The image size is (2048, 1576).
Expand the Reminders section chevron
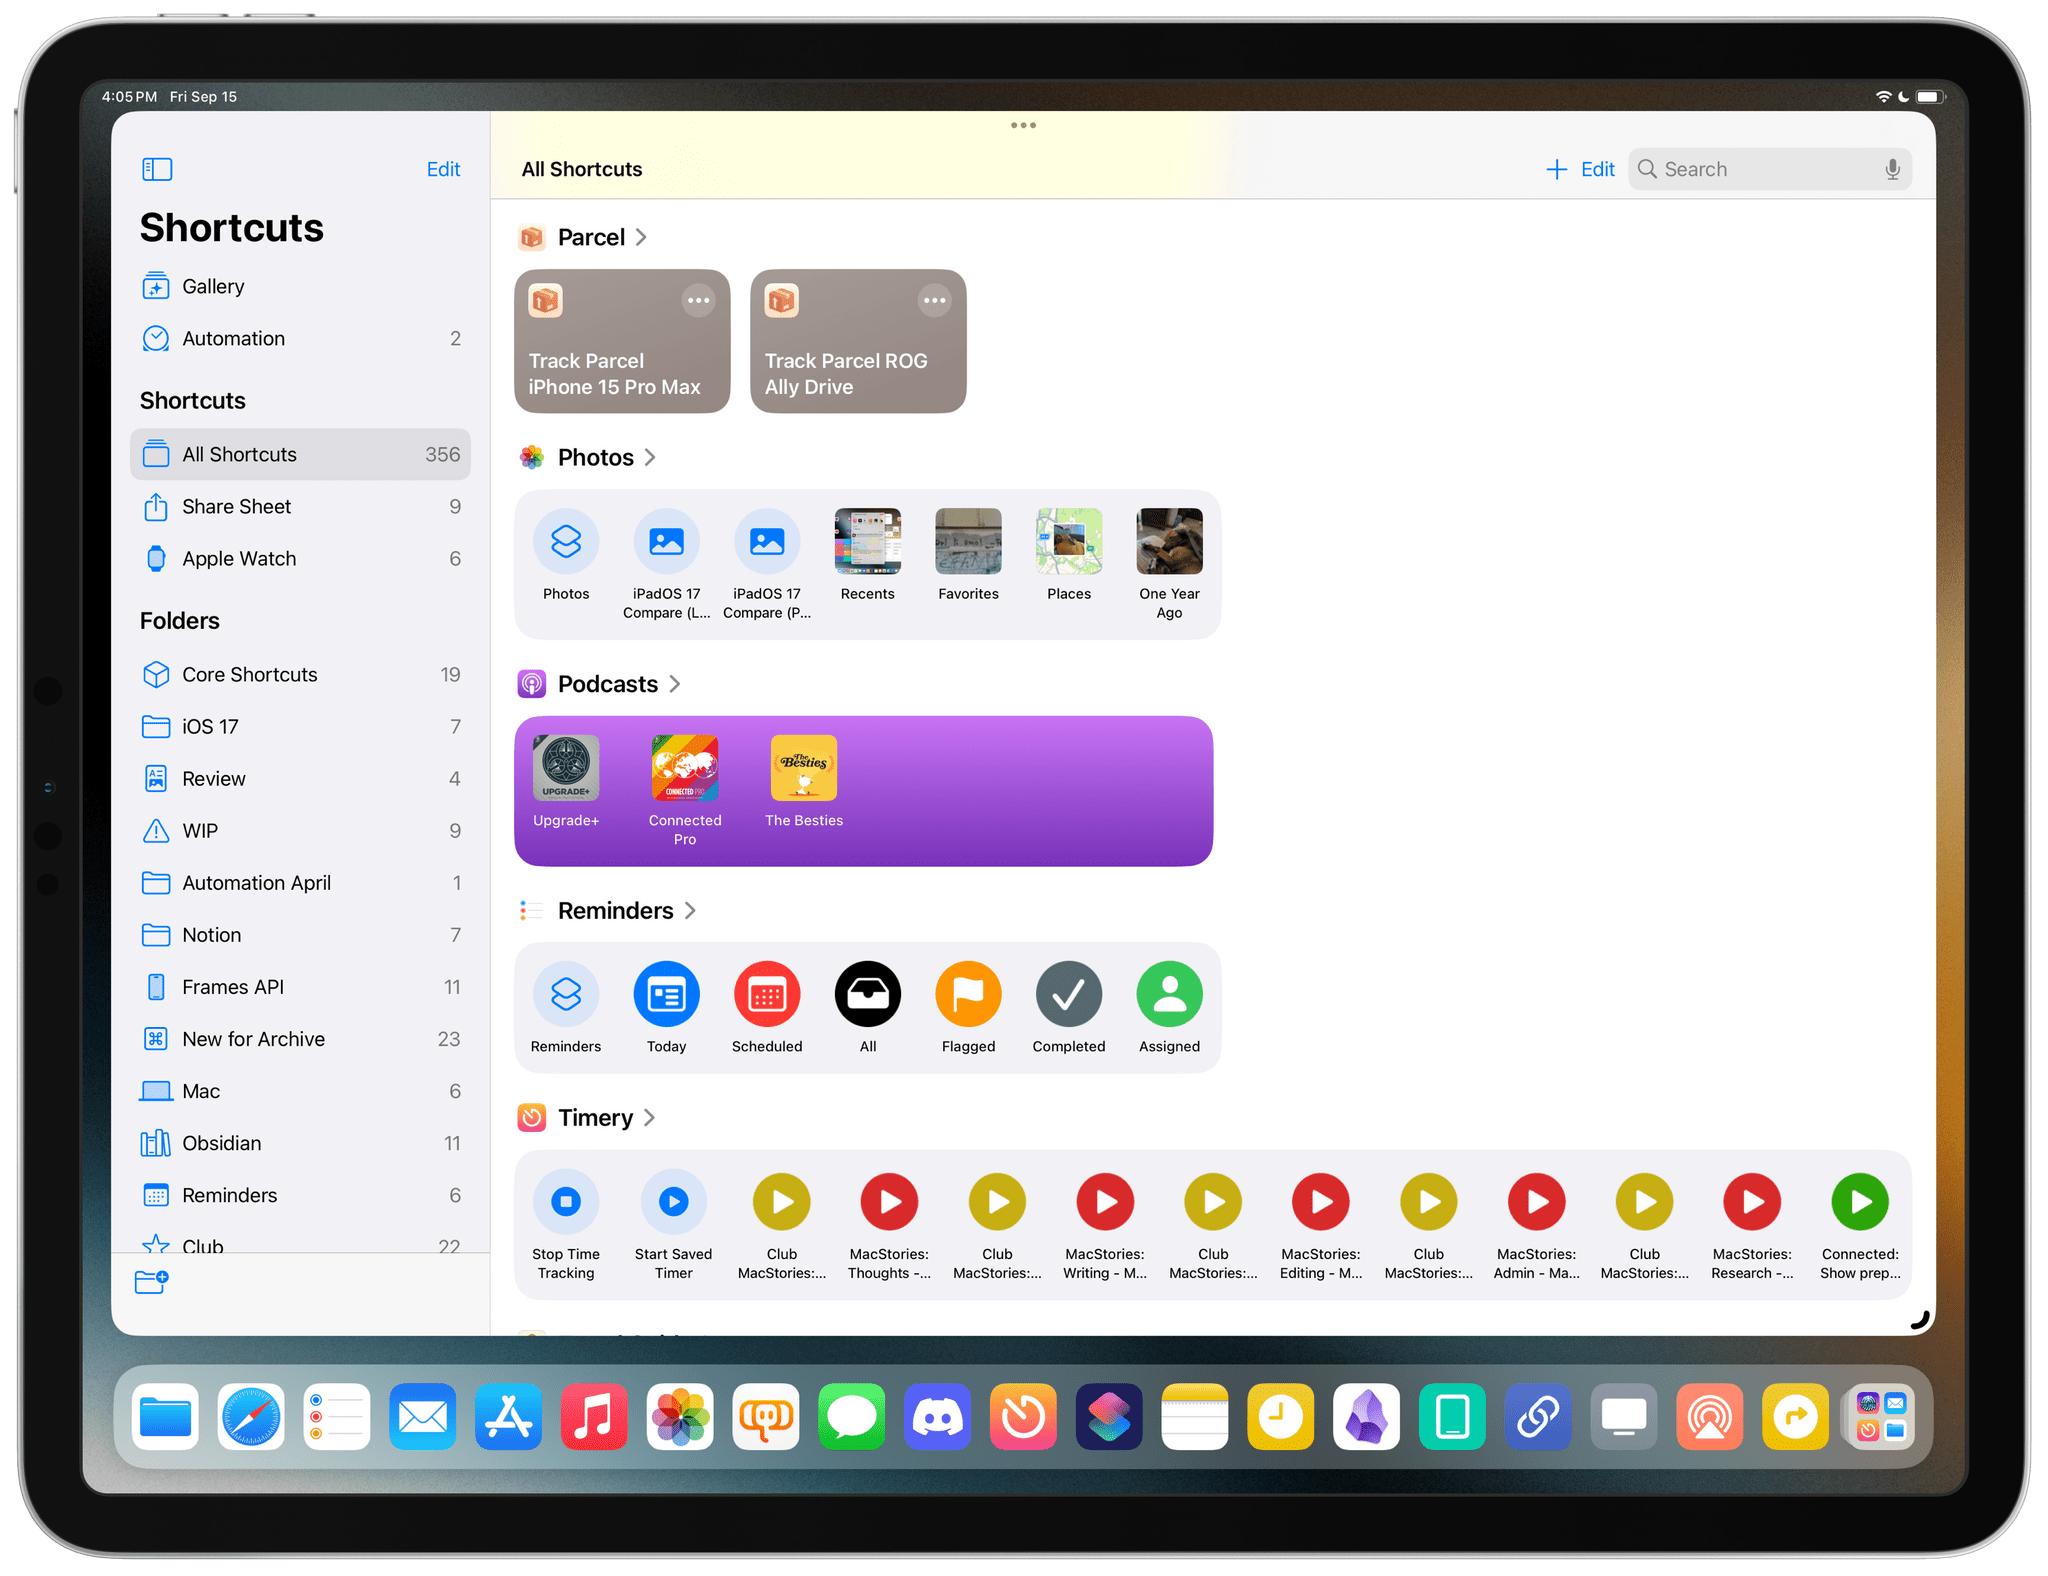(690, 911)
